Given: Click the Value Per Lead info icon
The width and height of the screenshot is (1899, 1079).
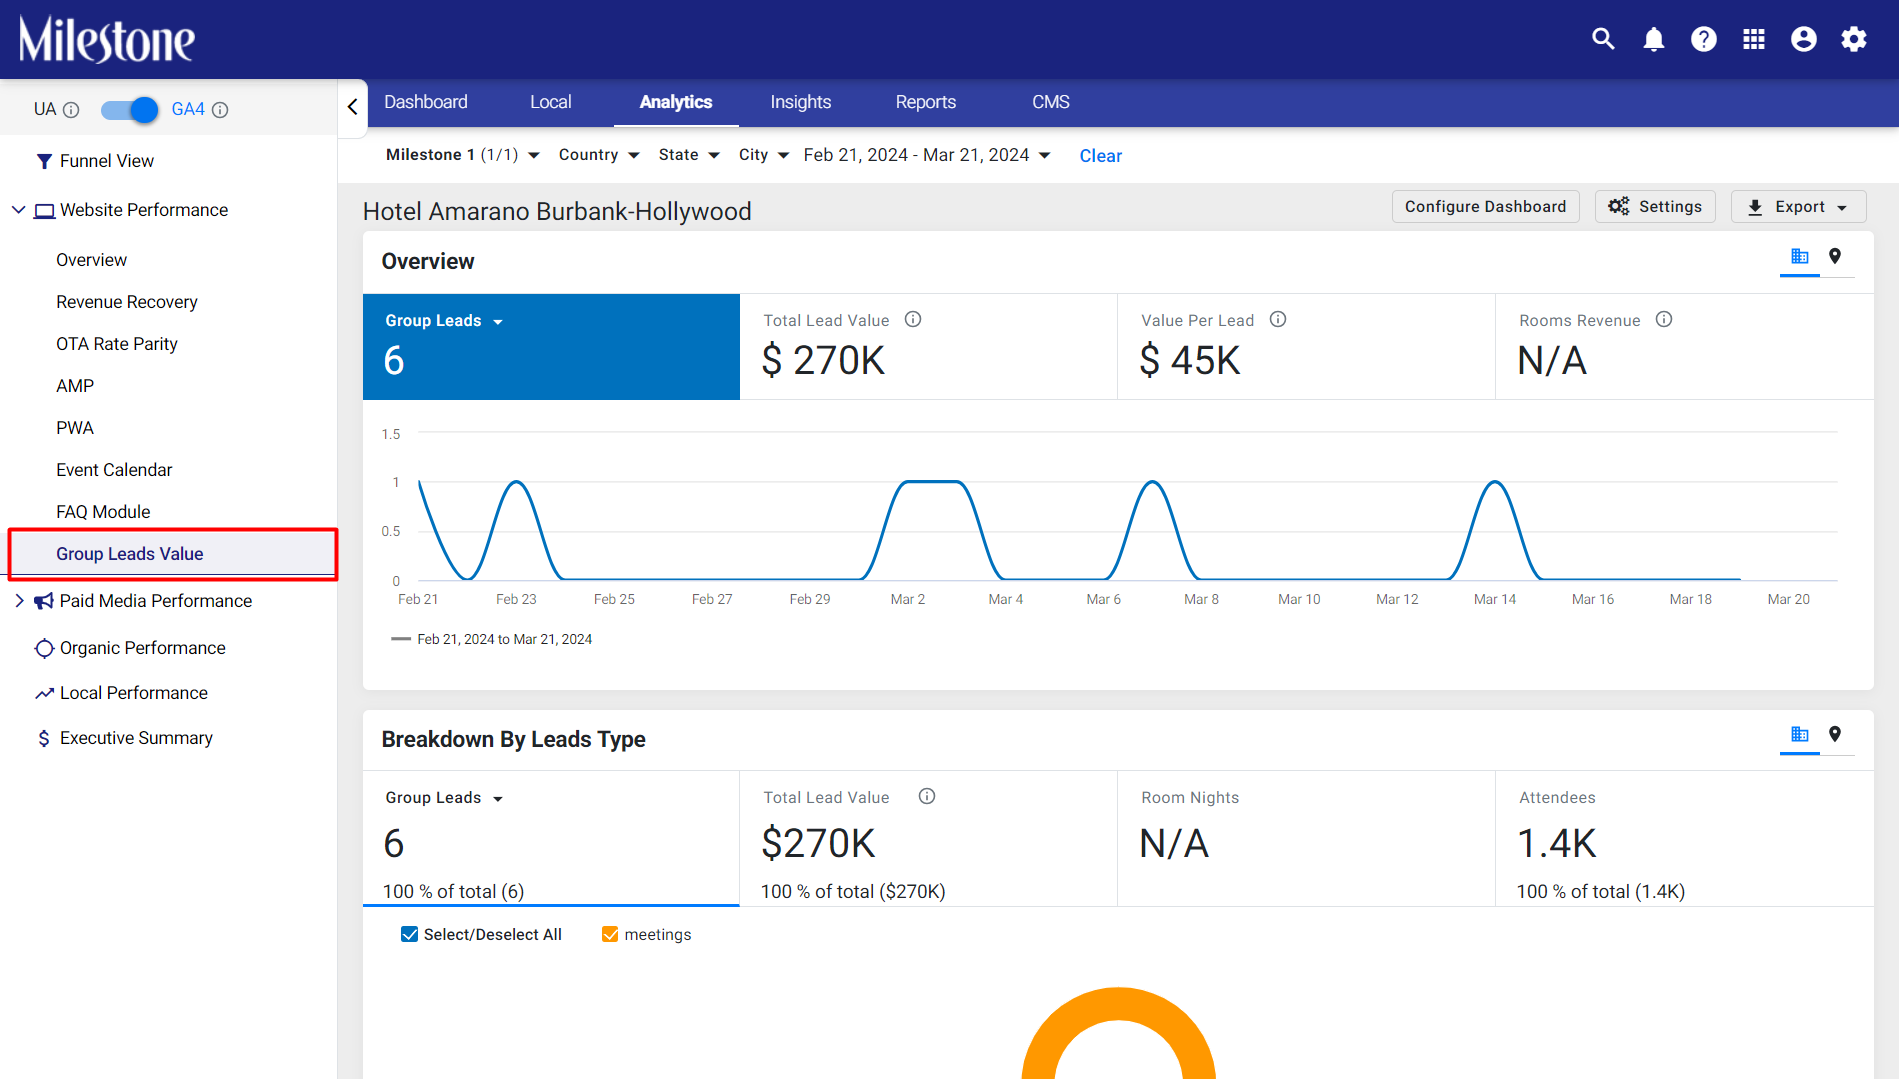Looking at the screenshot, I should coord(1278,319).
